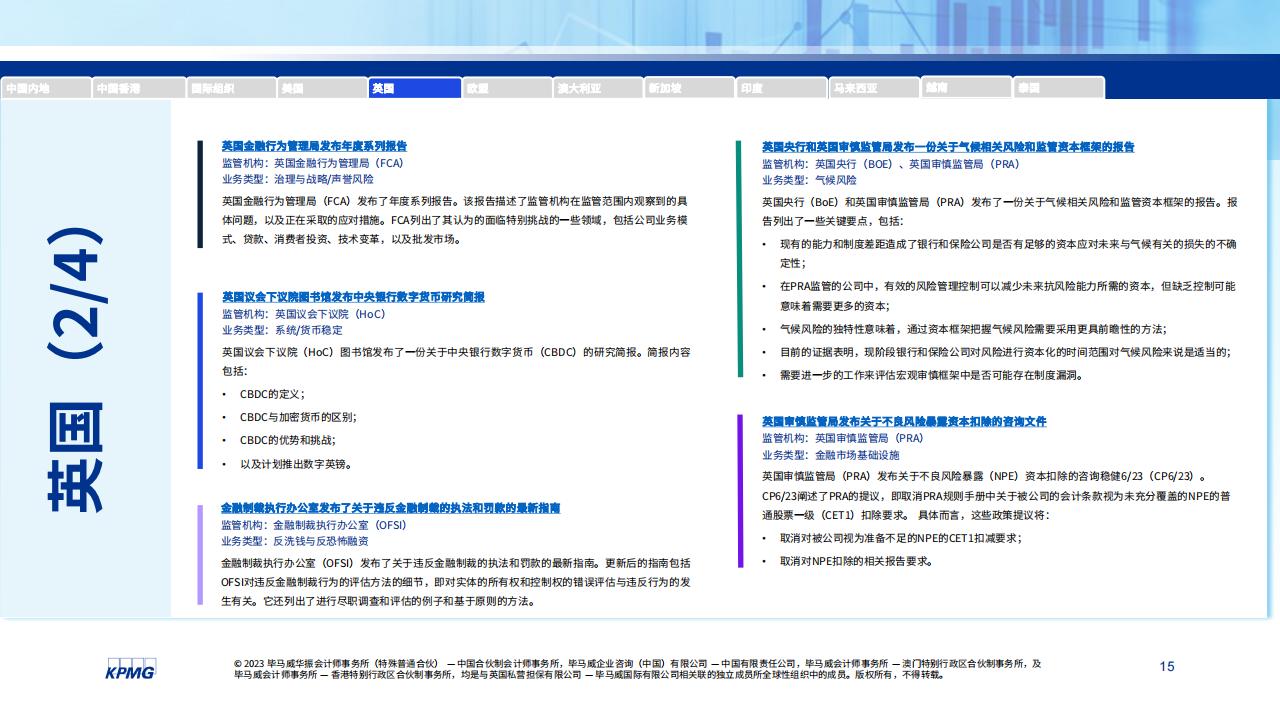Screen dimensions: 1280x720
Task: Click text 监管机构：英国金融行为管理局（FCA）
Action: click(x=313, y=162)
